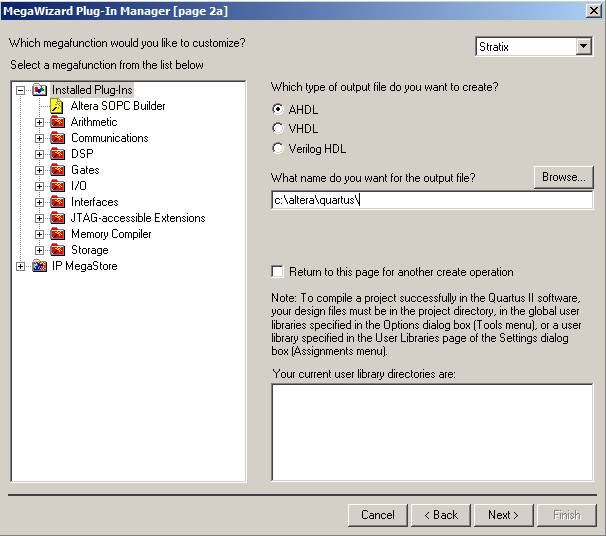This screenshot has width=606, height=536.
Task: Click the output file name text field
Action: (x=432, y=200)
